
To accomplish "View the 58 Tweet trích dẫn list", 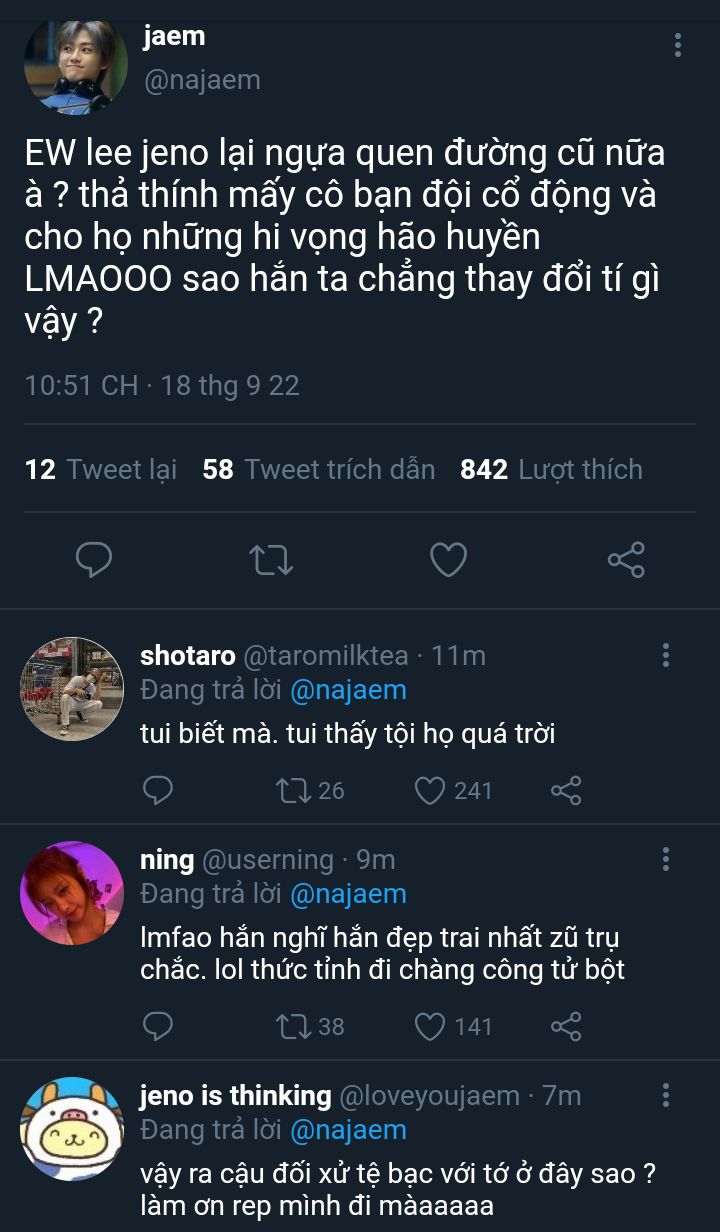I will (319, 469).
